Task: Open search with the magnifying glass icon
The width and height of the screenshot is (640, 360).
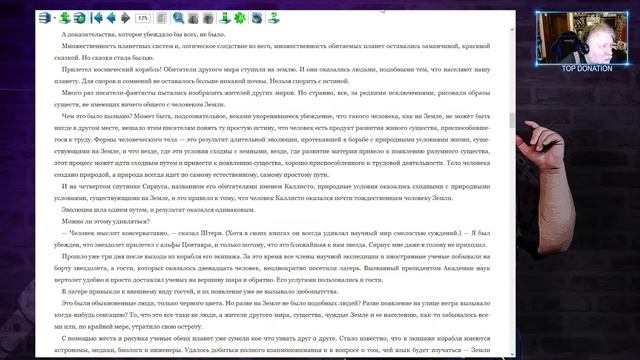Action: coord(178,18)
